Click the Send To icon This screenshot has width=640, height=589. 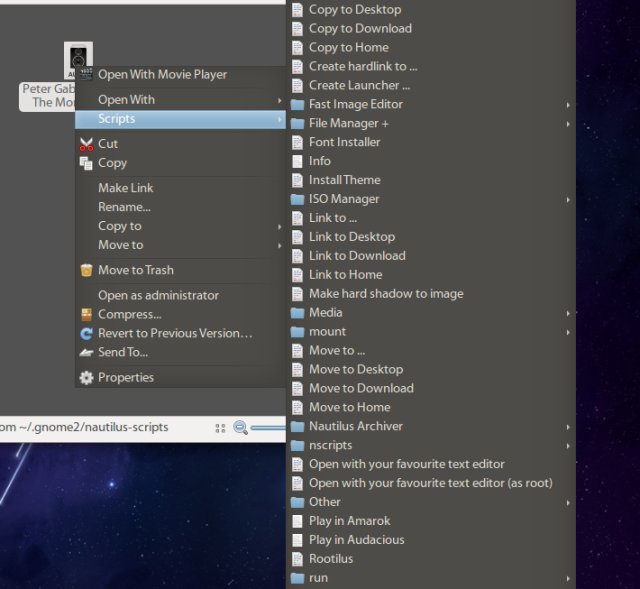pos(86,352)
